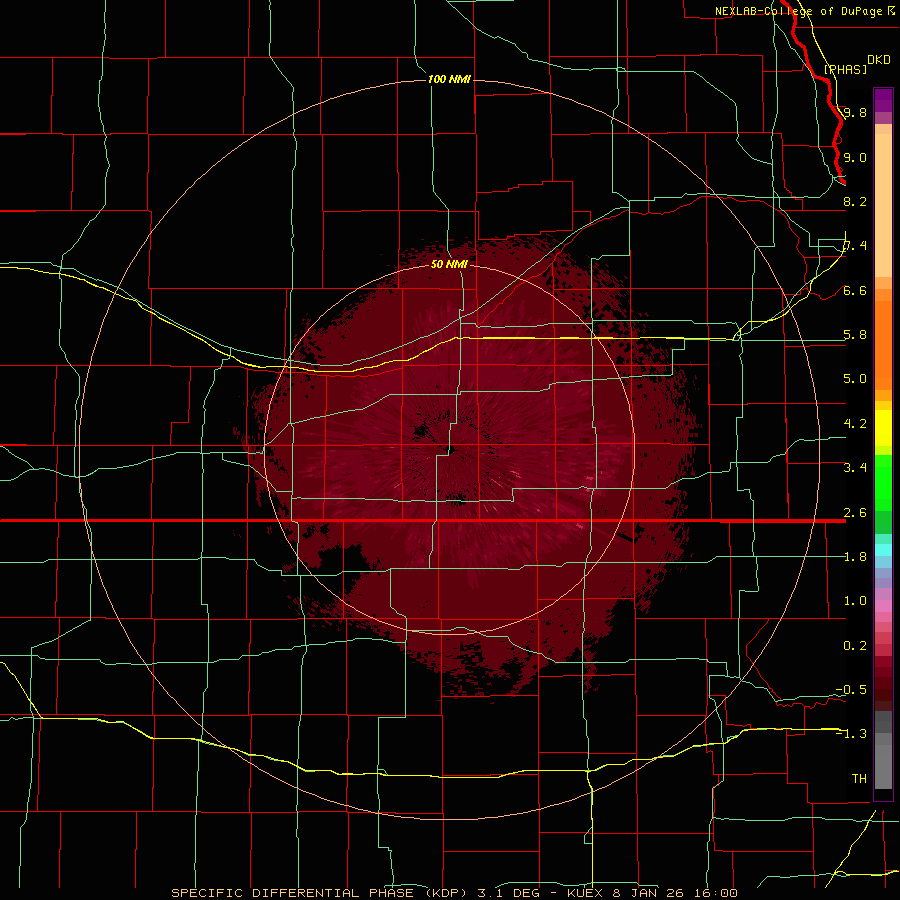Viewport: 900px width, 900px height.
Task: Click the 100 NMI range ring label
Action: coord(449,79)
